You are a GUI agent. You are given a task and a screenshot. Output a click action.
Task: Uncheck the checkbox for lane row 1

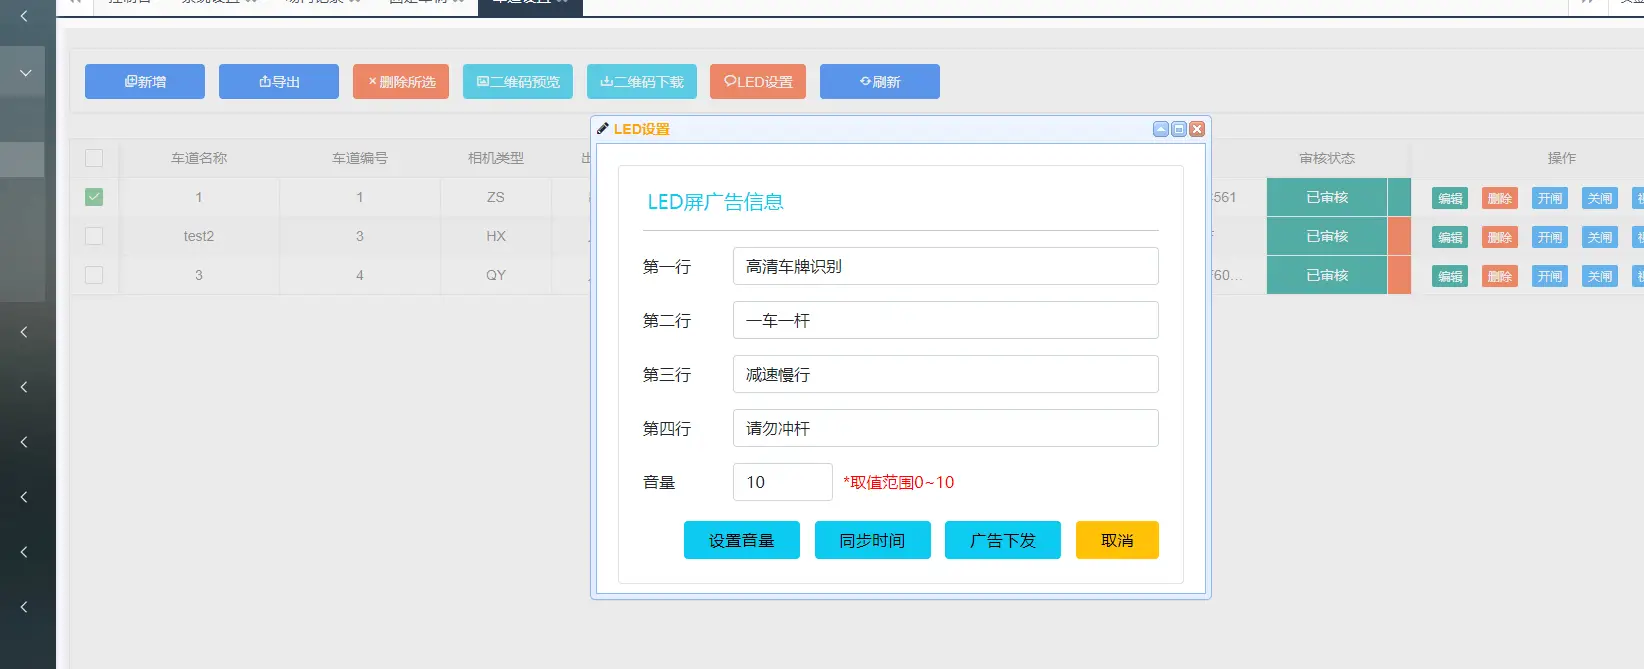(94, 197)
